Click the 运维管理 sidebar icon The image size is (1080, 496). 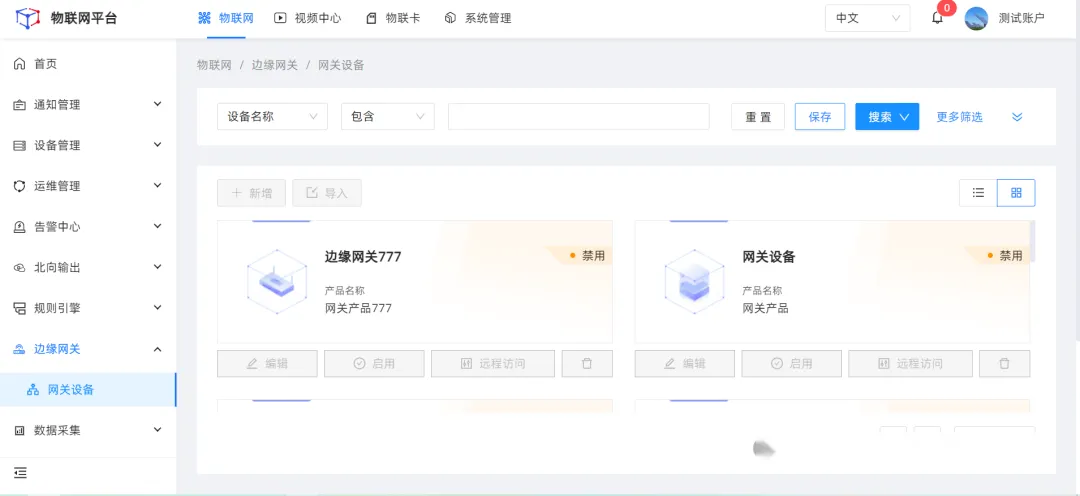[20, 186]
